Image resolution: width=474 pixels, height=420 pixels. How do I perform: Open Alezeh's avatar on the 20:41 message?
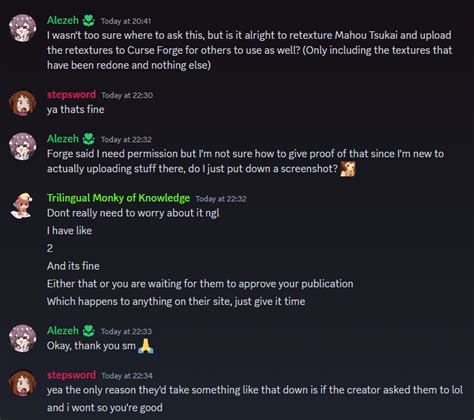(23, 28)
